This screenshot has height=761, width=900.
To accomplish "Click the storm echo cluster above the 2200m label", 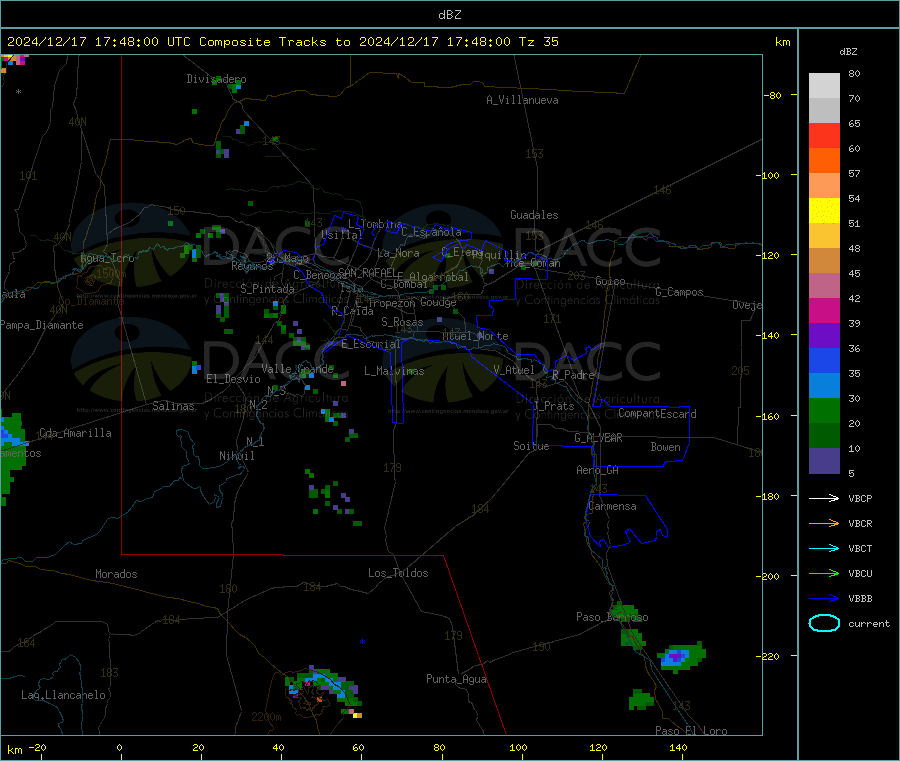I will pos(324,690).
